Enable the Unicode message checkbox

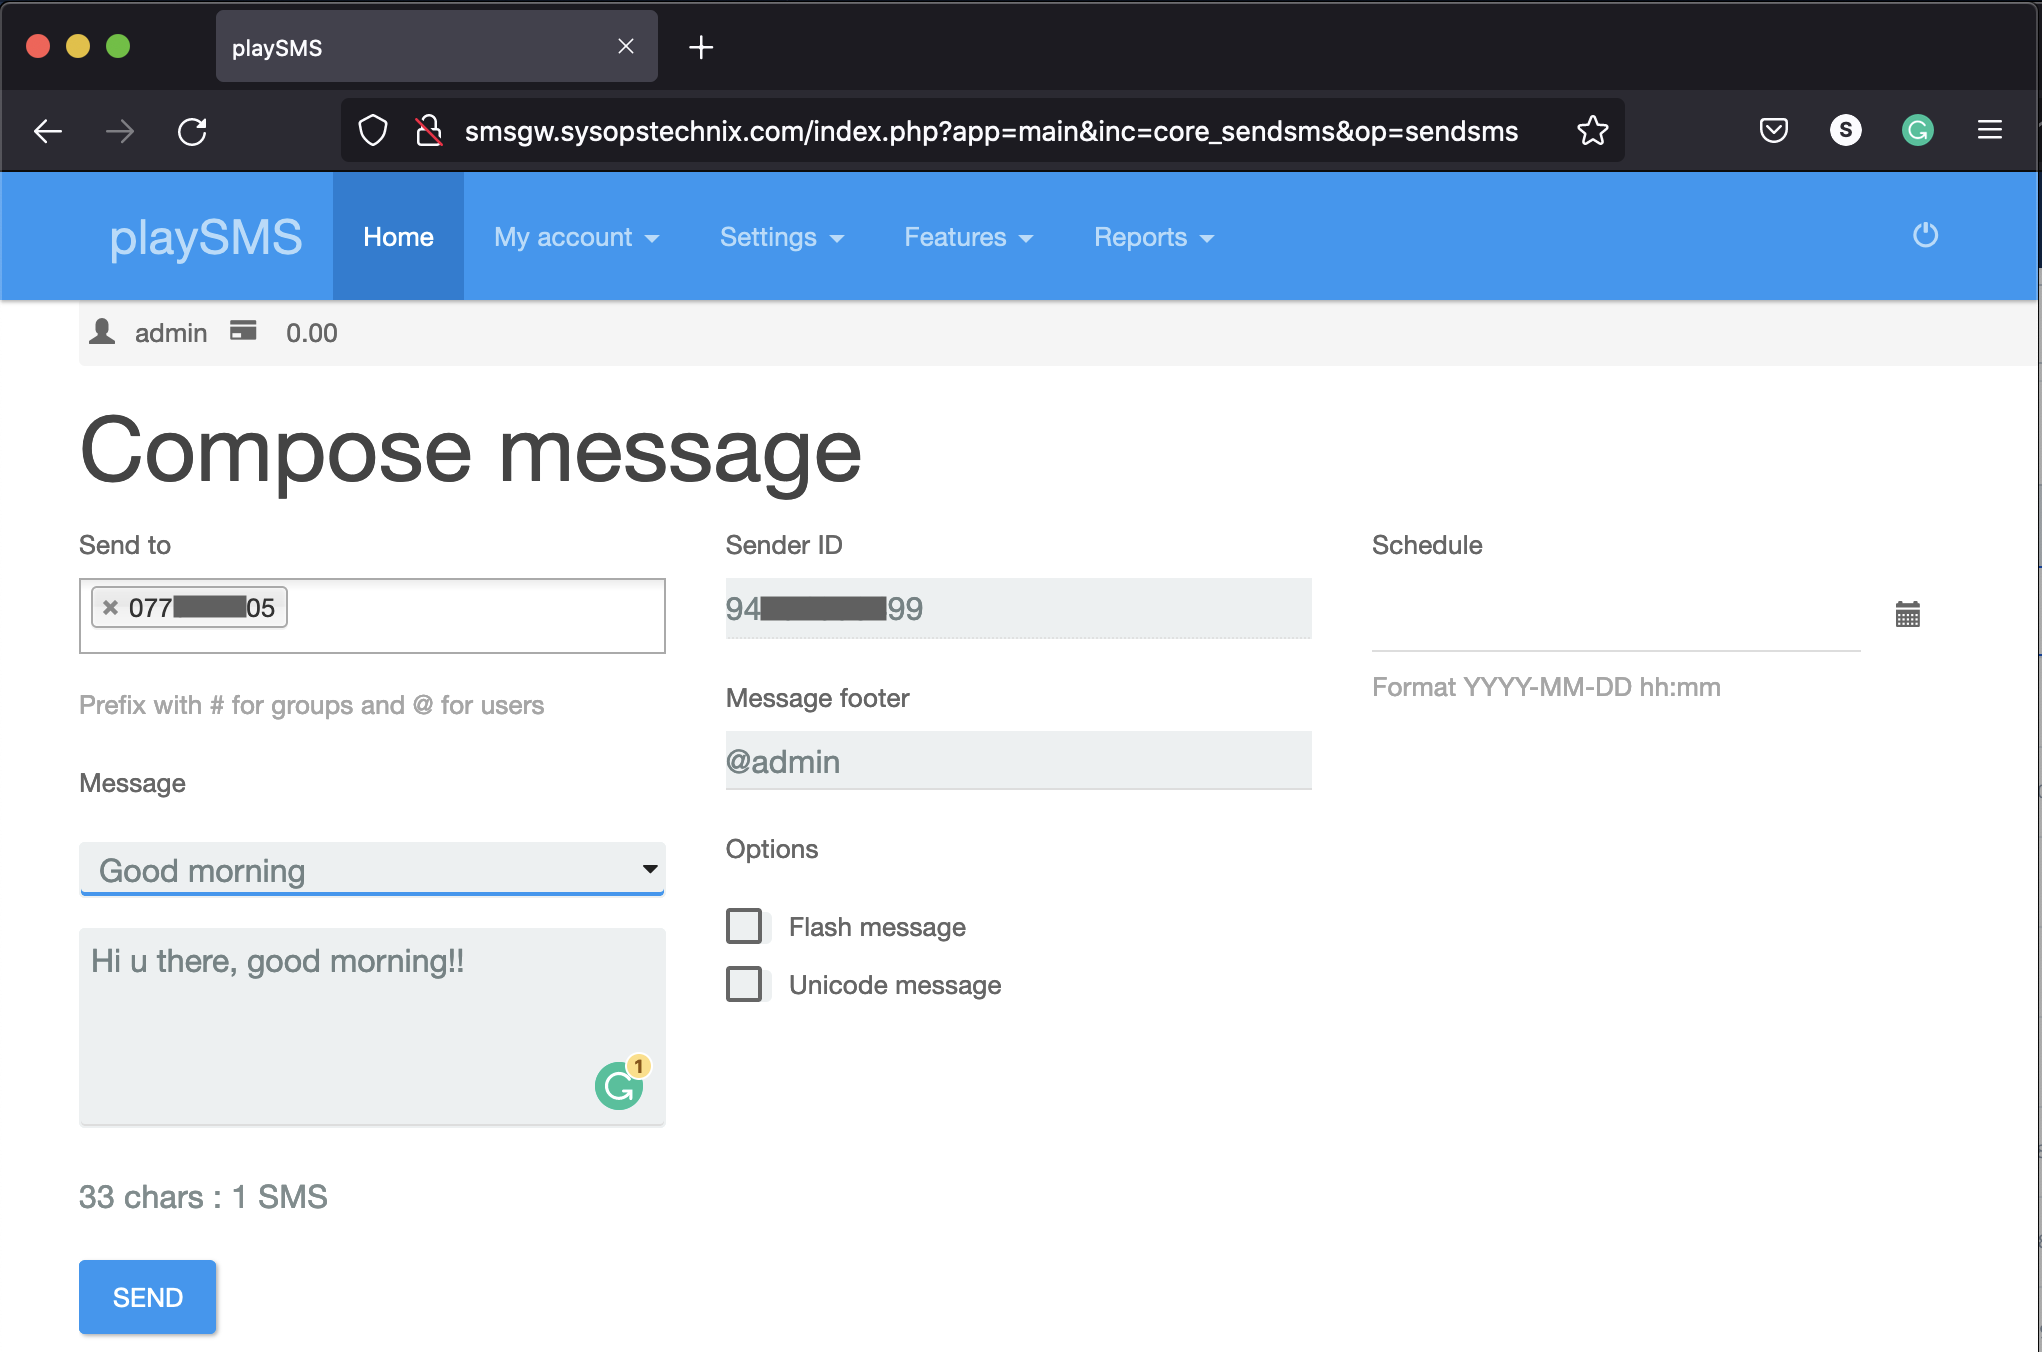[x=744, y=985]
